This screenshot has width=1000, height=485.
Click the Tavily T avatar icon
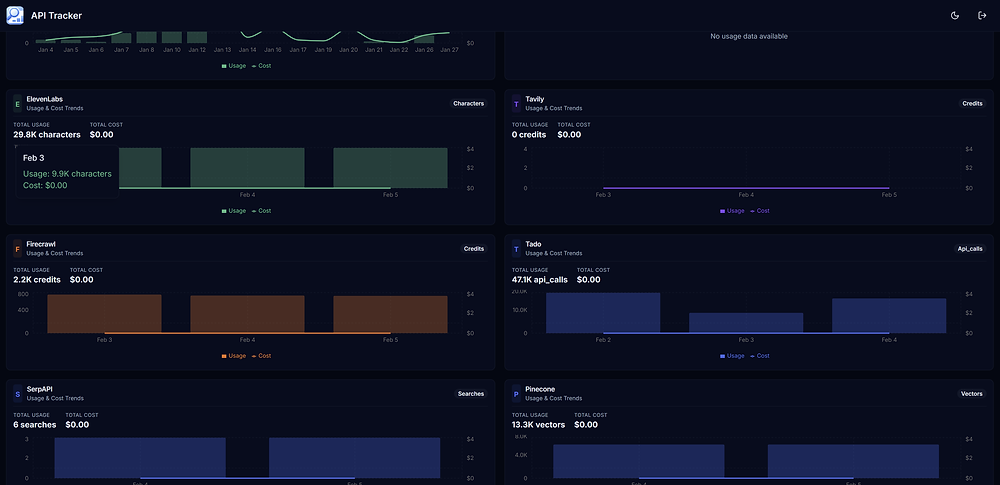click(517, 103)
